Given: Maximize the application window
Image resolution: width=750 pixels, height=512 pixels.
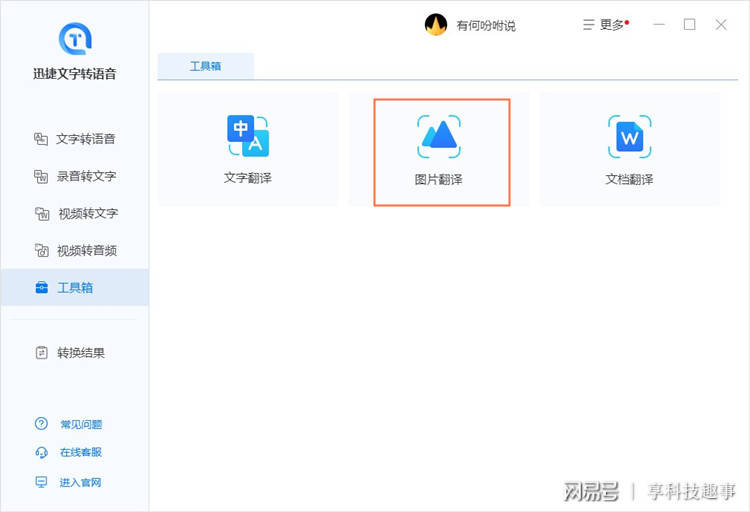Looking at the screenshot, I should pos(690,24).
